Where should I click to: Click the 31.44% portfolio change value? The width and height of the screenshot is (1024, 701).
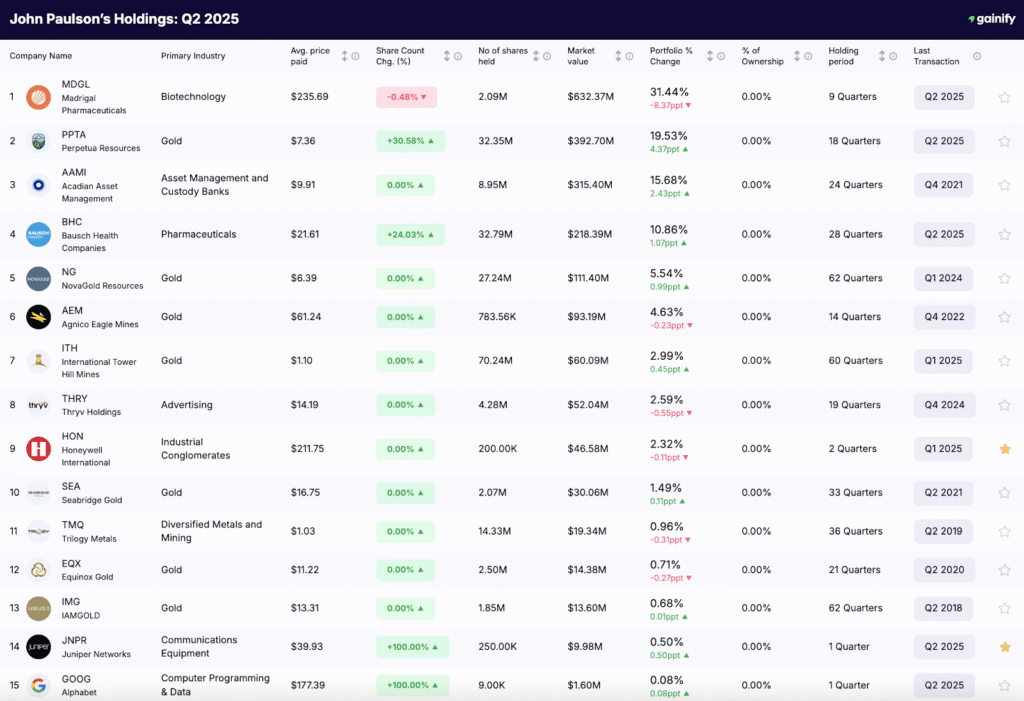point(669,92)
